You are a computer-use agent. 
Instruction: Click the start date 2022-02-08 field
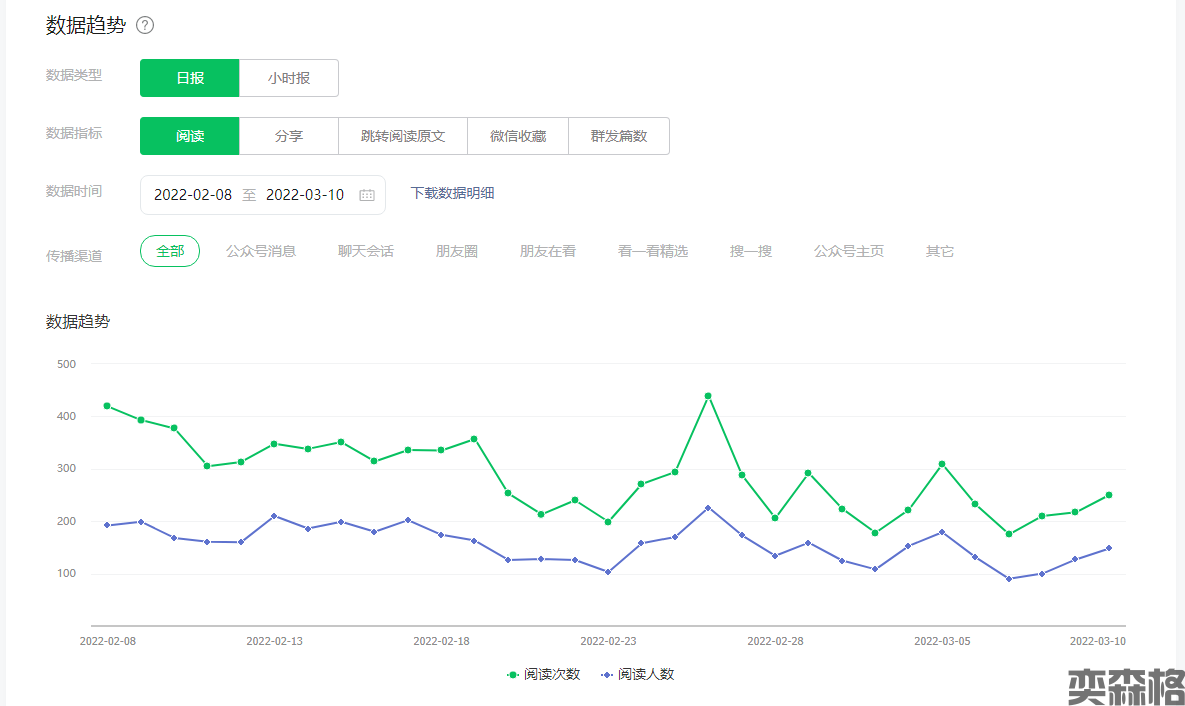click(193, 195)
